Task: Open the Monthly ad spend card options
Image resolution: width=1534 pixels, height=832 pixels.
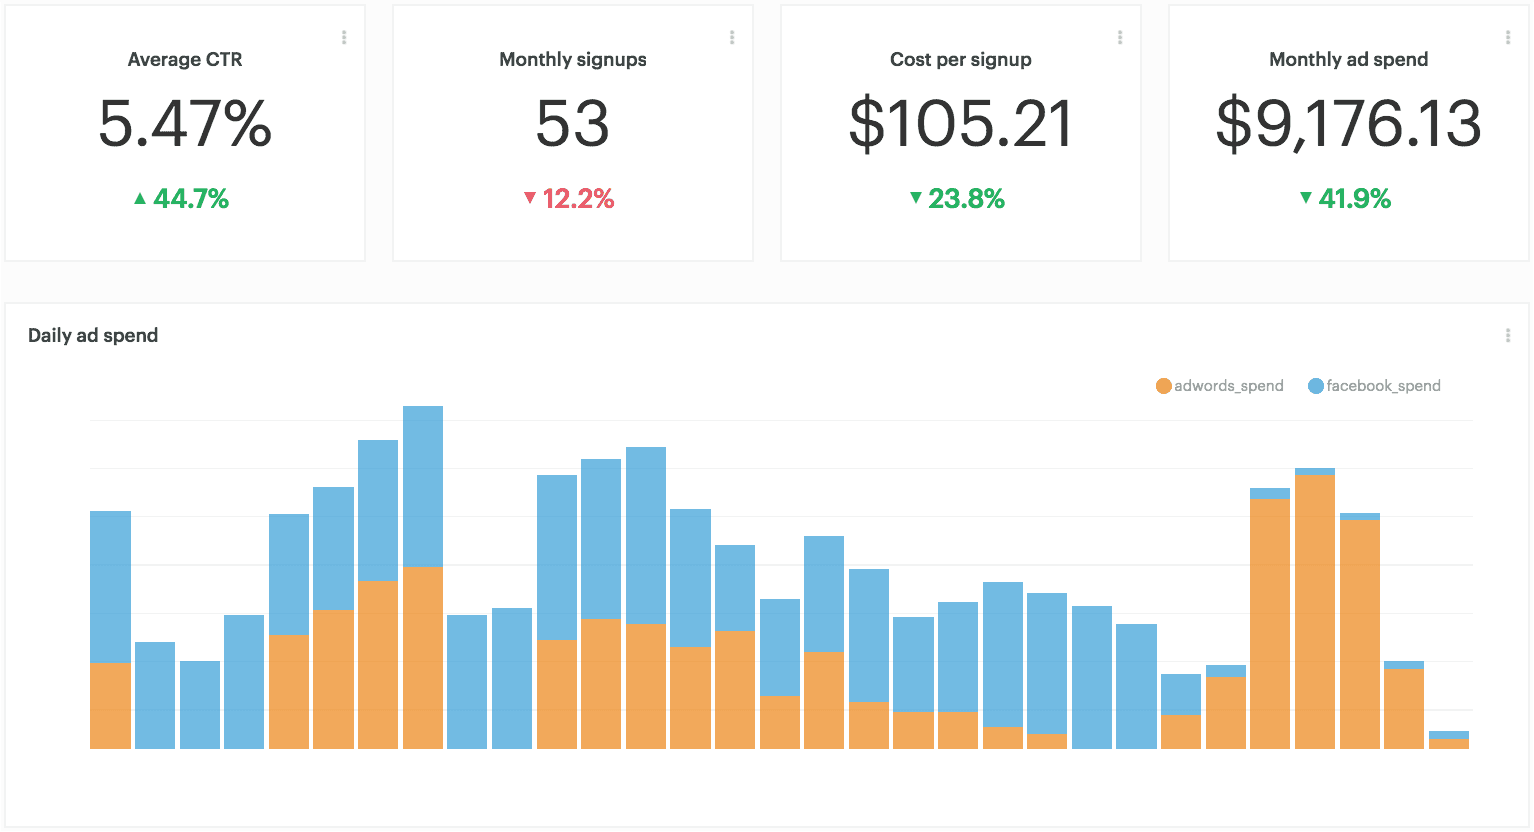Action: tap(1508, 38)
